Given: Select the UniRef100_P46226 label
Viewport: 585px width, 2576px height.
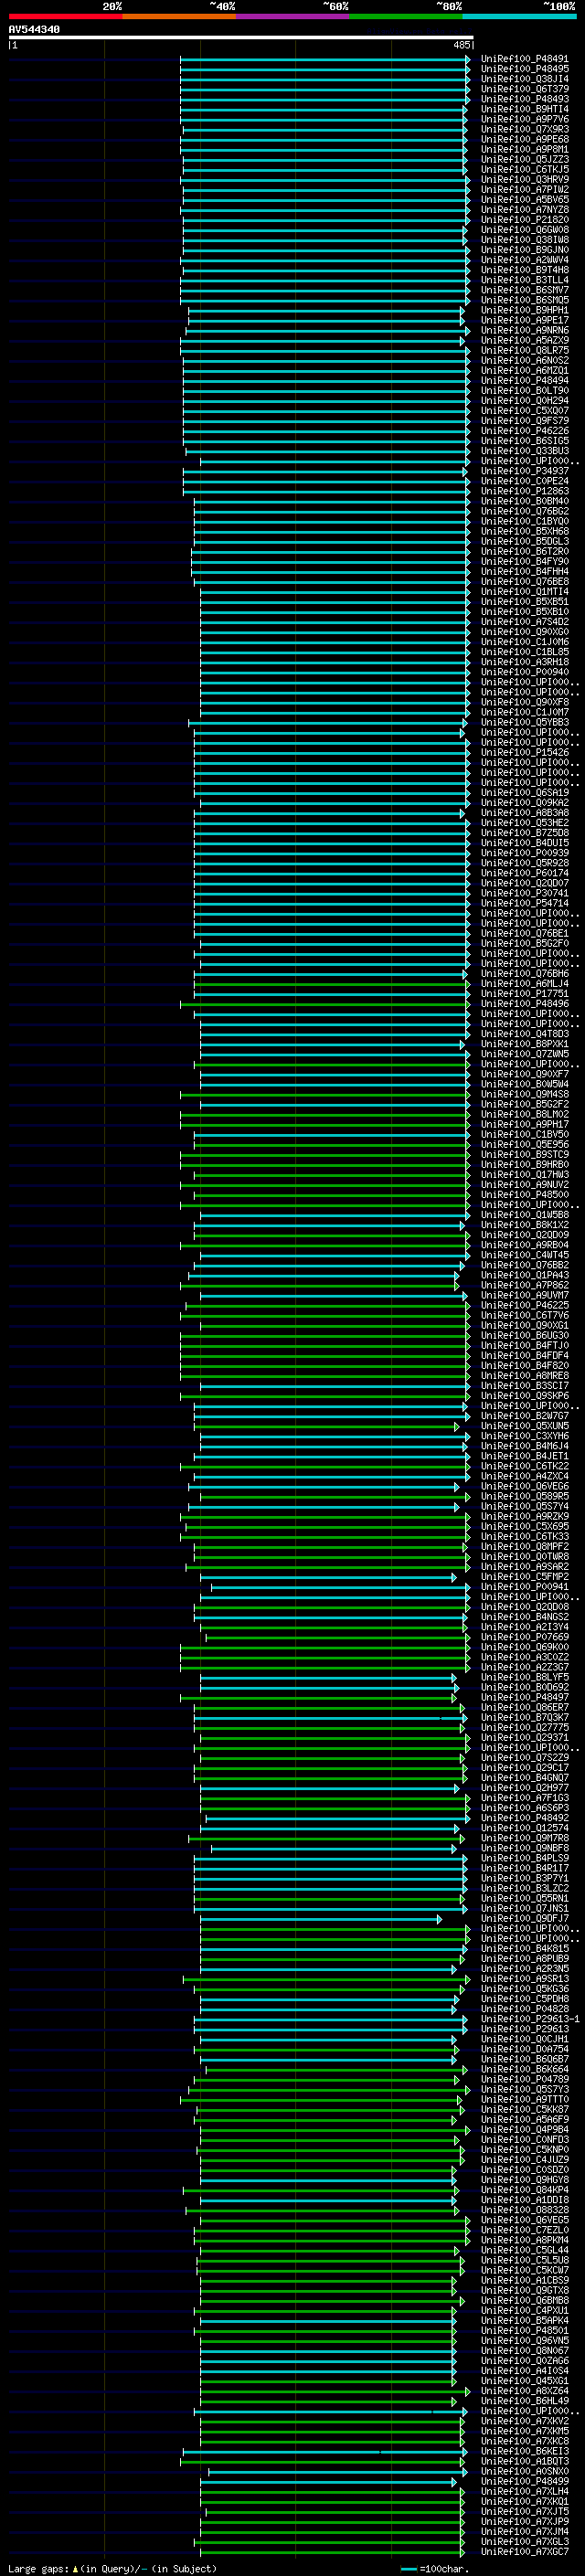Looking at the screenshot, I should (x=524, y=431).
